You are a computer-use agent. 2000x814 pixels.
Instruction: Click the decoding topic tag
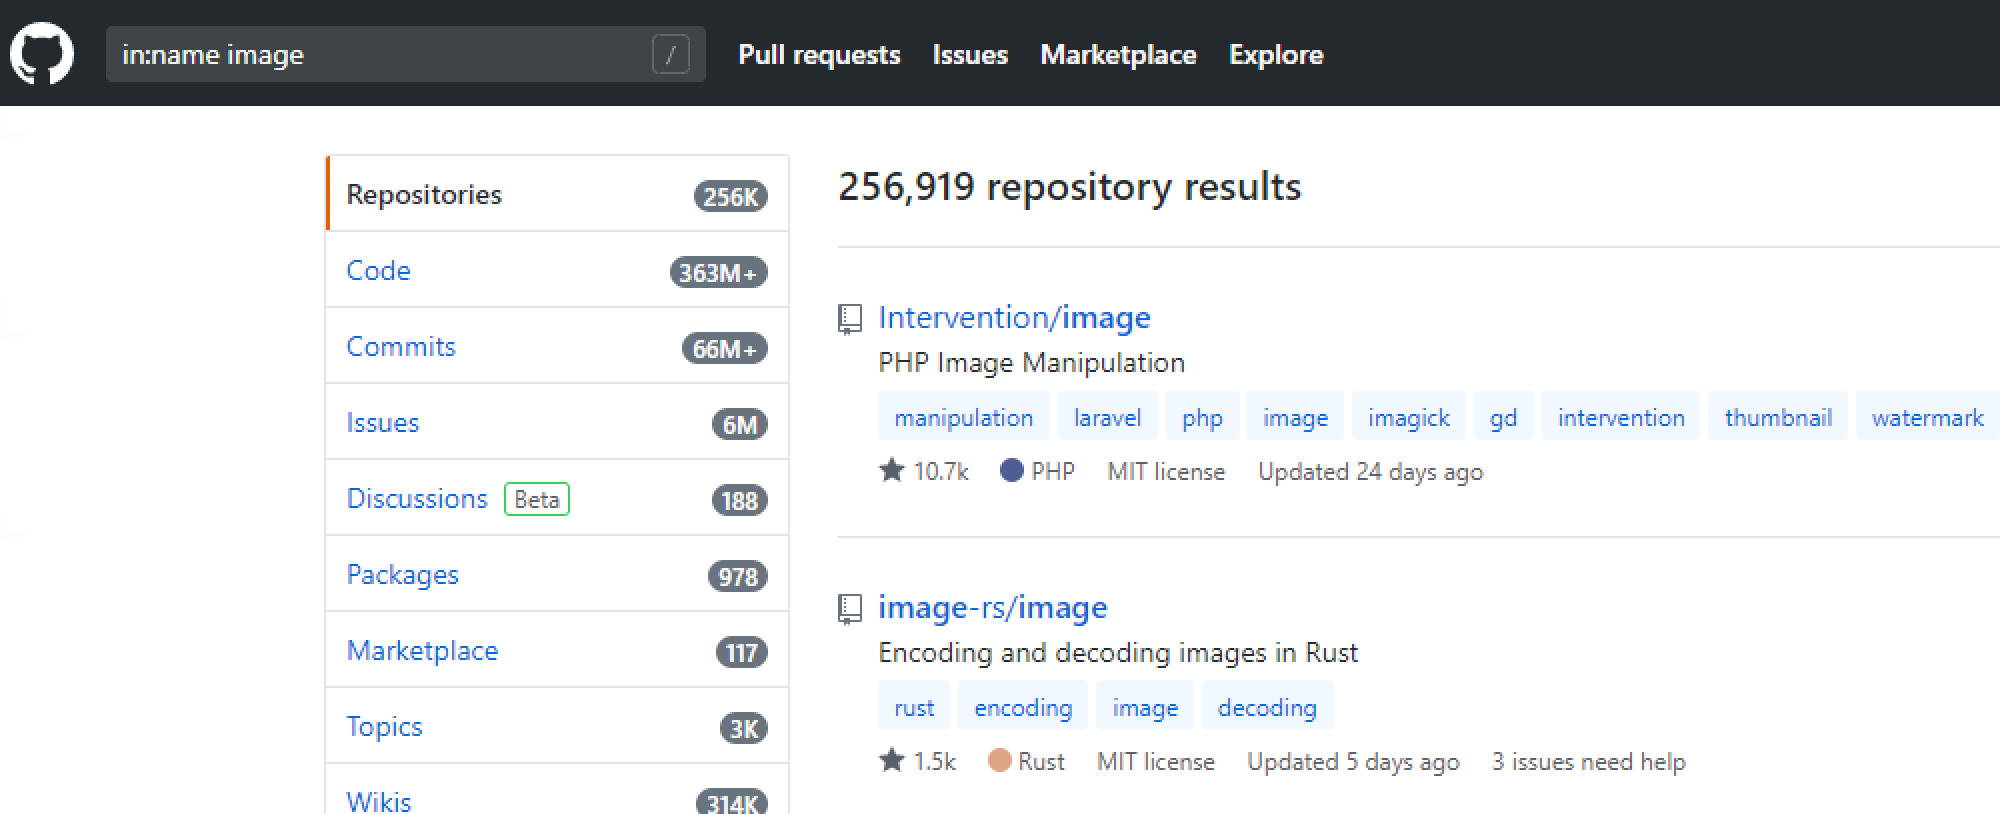tap(1267, 707)
